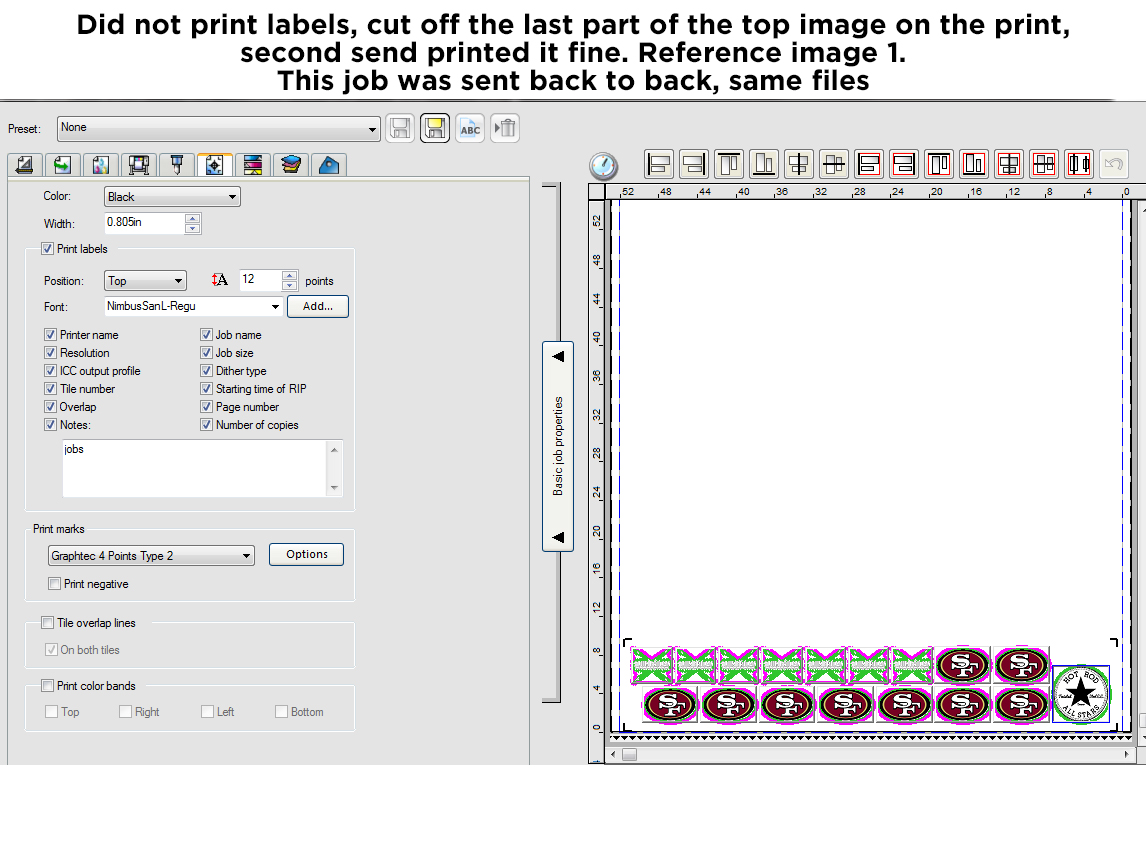Screen dimensions: 1146x864
Task: Toggle Starting time of RIP checkbox
Action: click(x=207, y=389)
